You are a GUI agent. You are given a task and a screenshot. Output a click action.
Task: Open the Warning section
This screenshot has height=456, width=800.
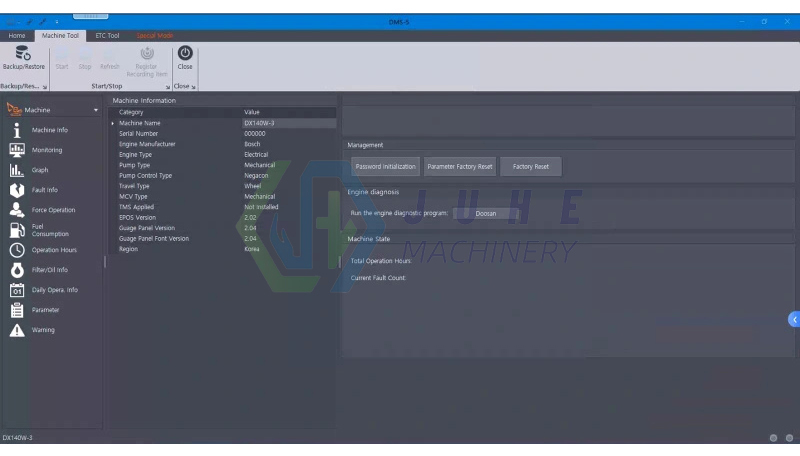17,330
